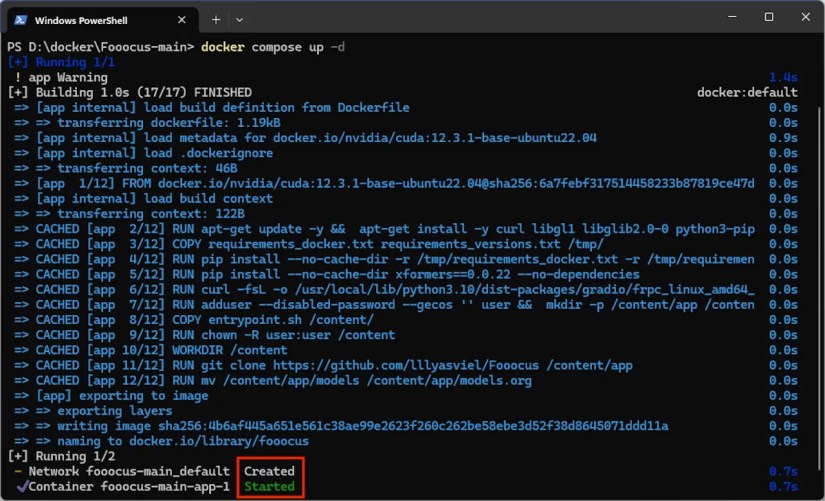Viewport: 825px width, 501px height.
Task: Click 'transferring context: 46B' line
Action: 126,168
